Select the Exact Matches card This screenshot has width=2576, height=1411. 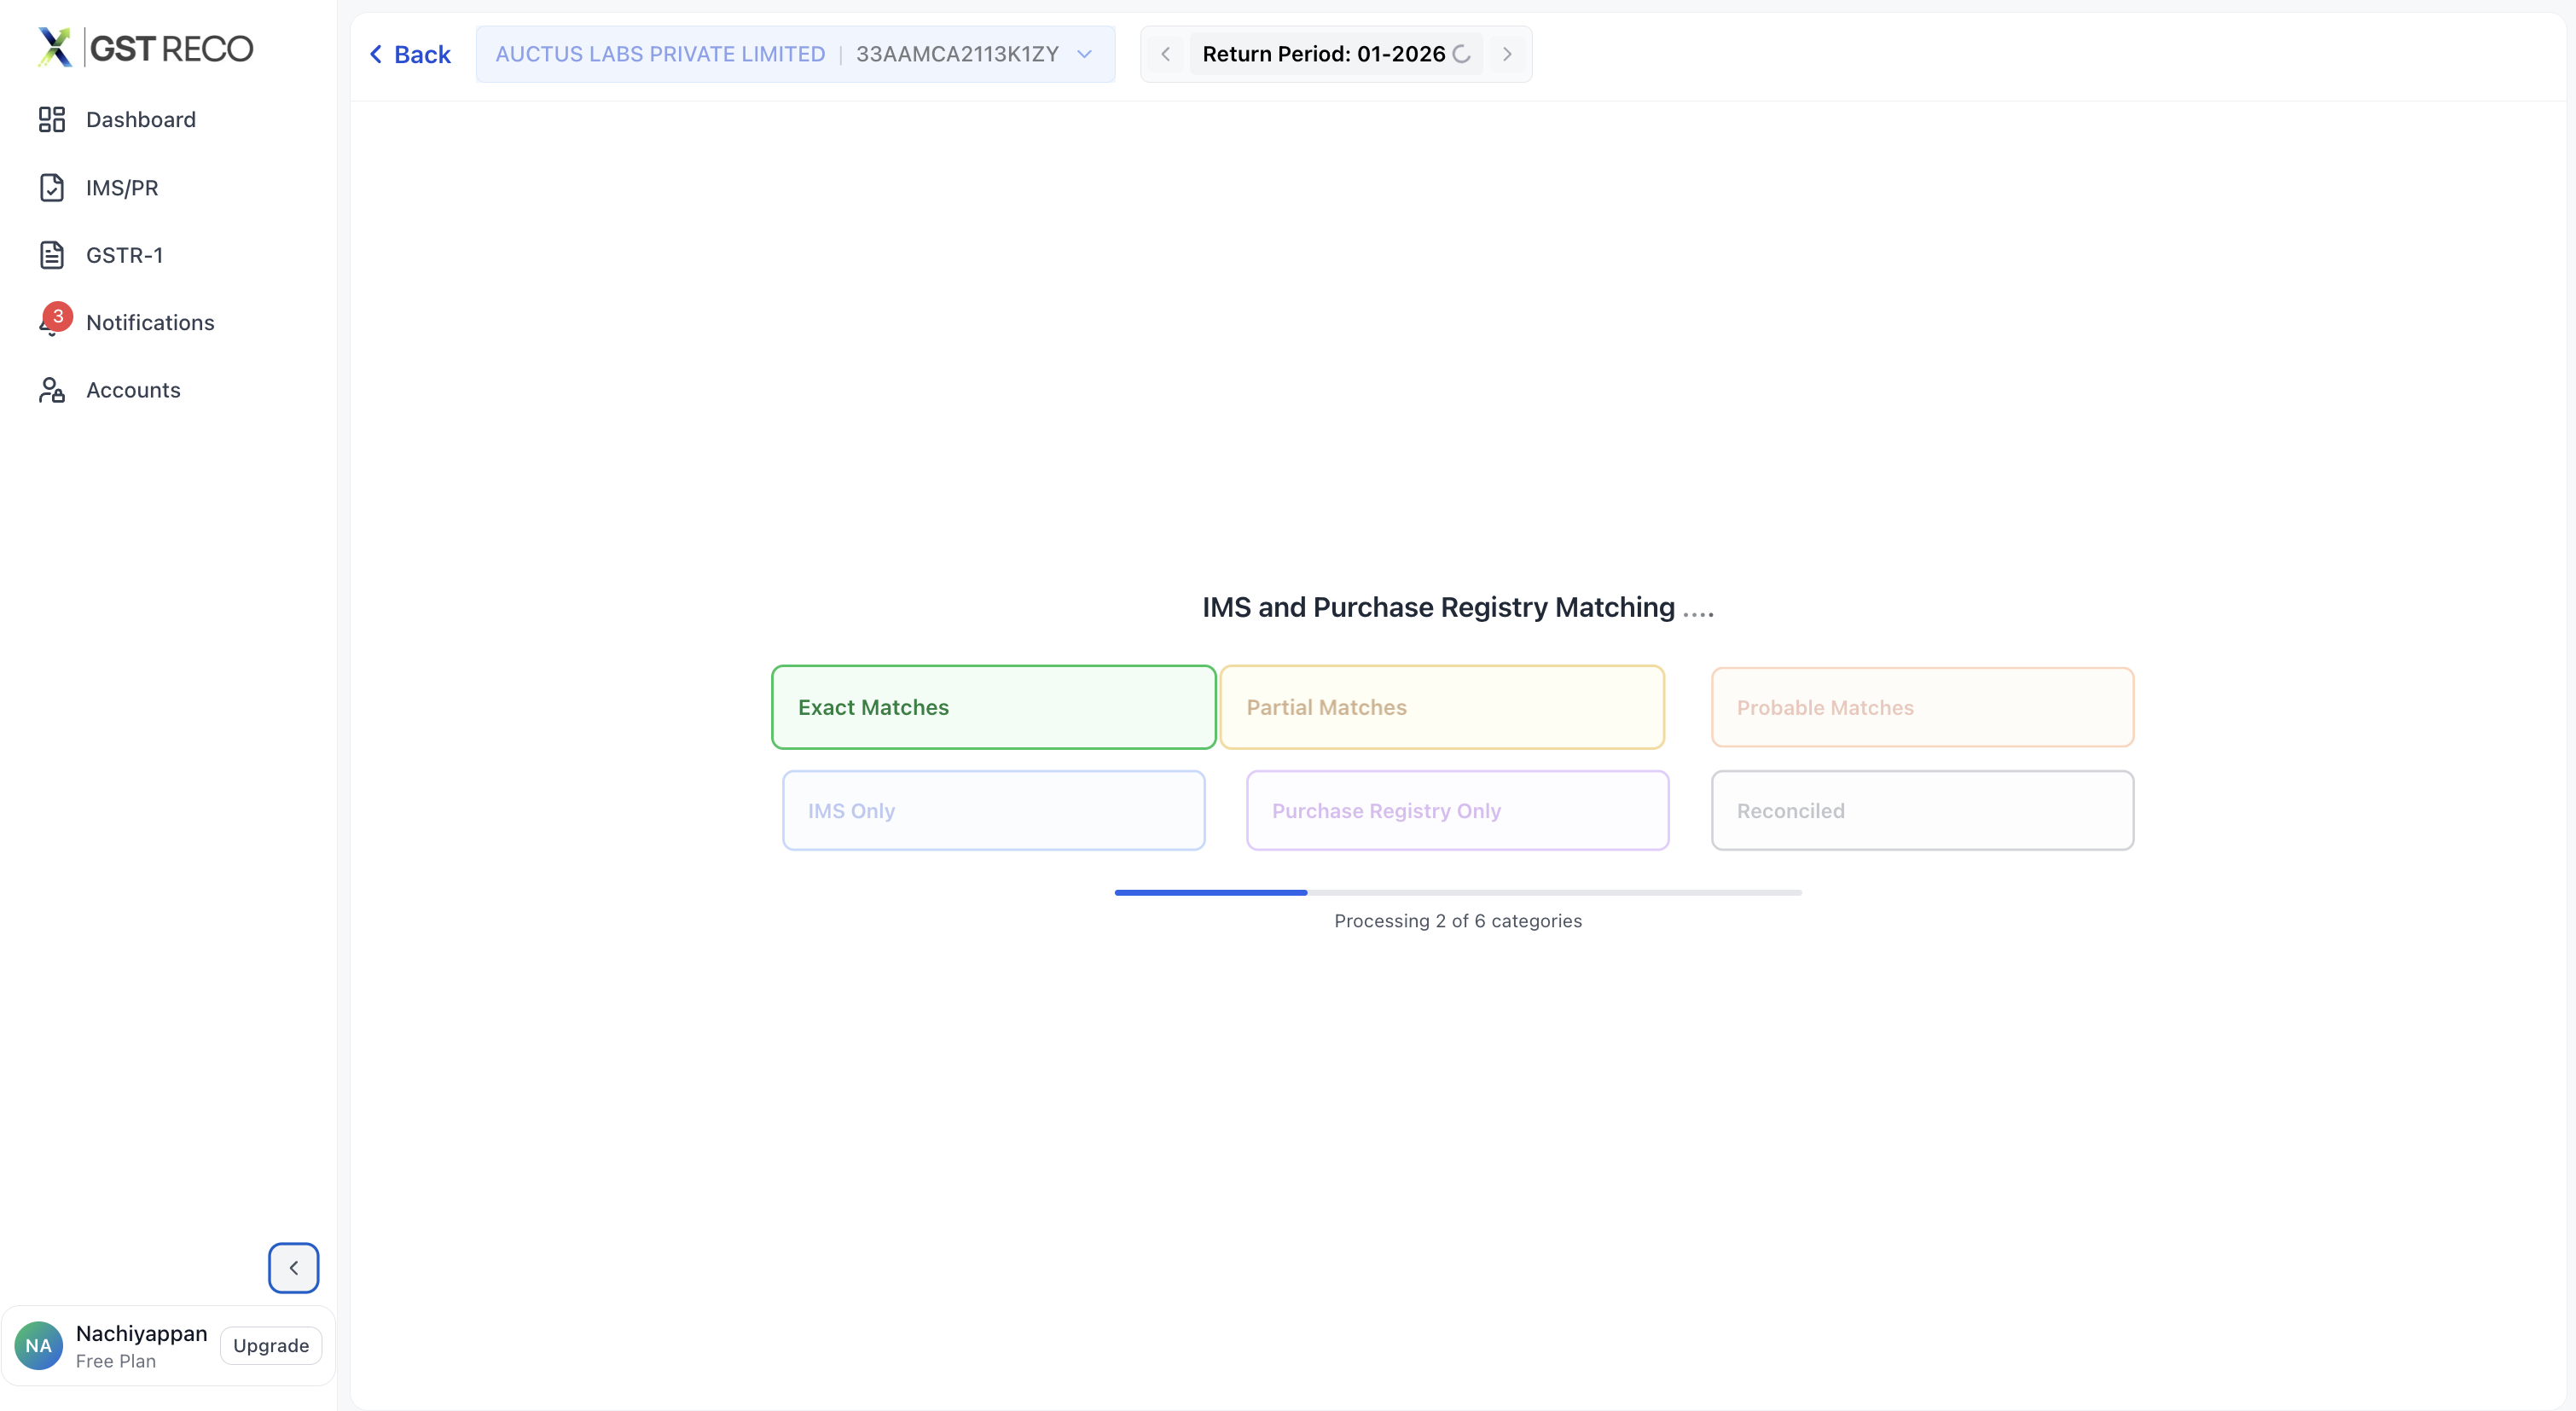point(993,707)
